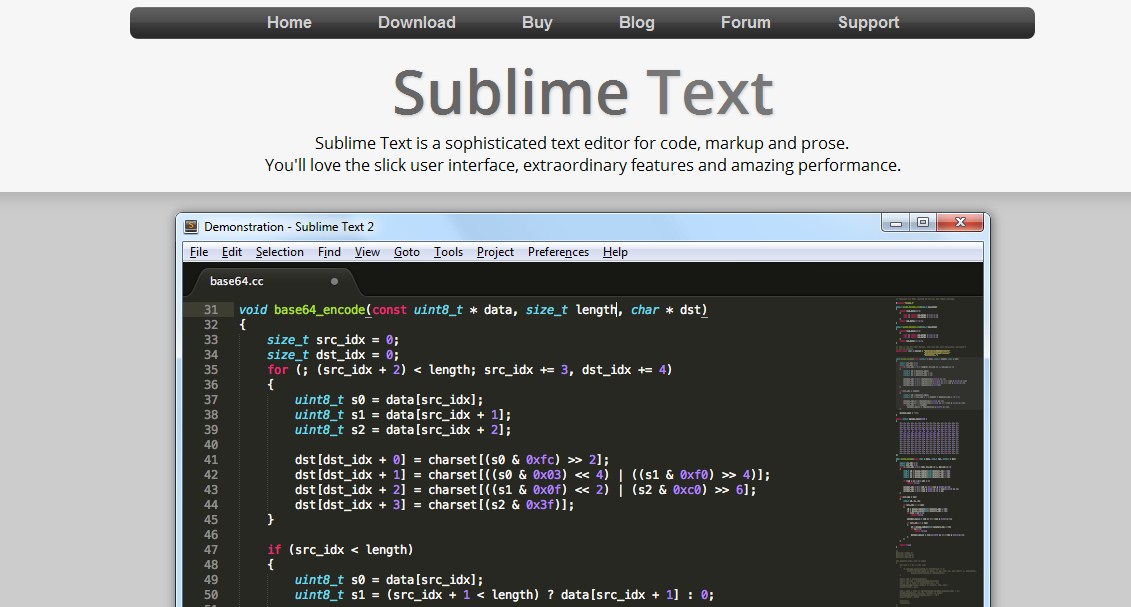The height and width of the screenshot is (607, 1131).
Task: Go to the Download page
Action: point(416,23)
